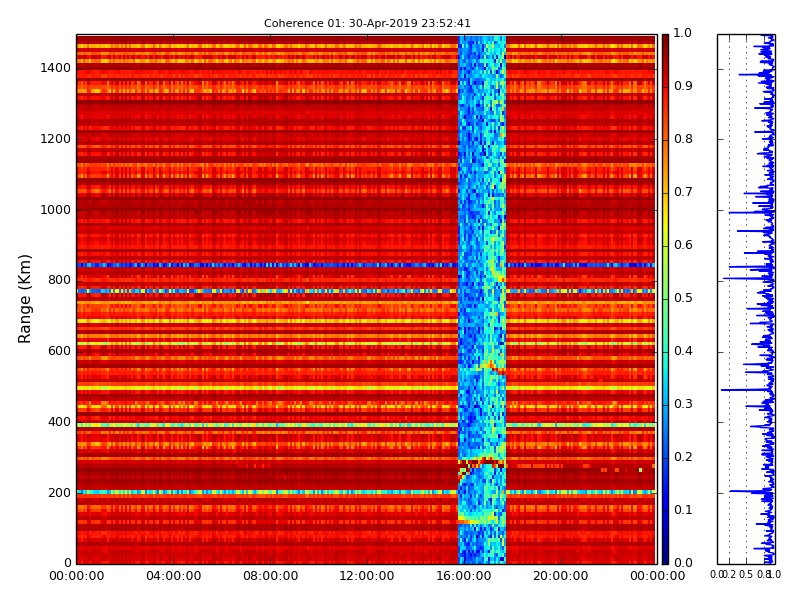800x600 pixels.
Task: Click the colorbar 0.8 label
Action: coord(683,139)
